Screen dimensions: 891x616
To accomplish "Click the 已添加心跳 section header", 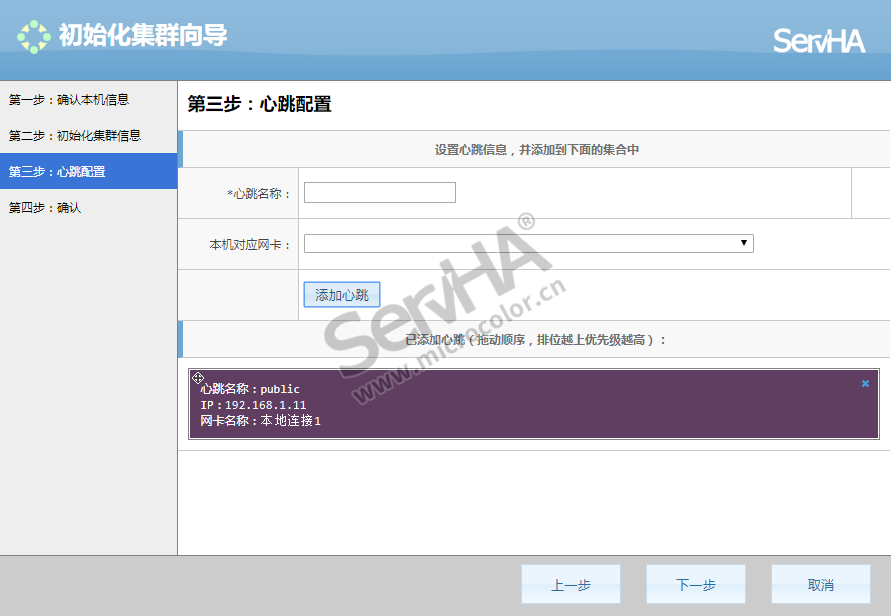I will (x=535, y=340).
